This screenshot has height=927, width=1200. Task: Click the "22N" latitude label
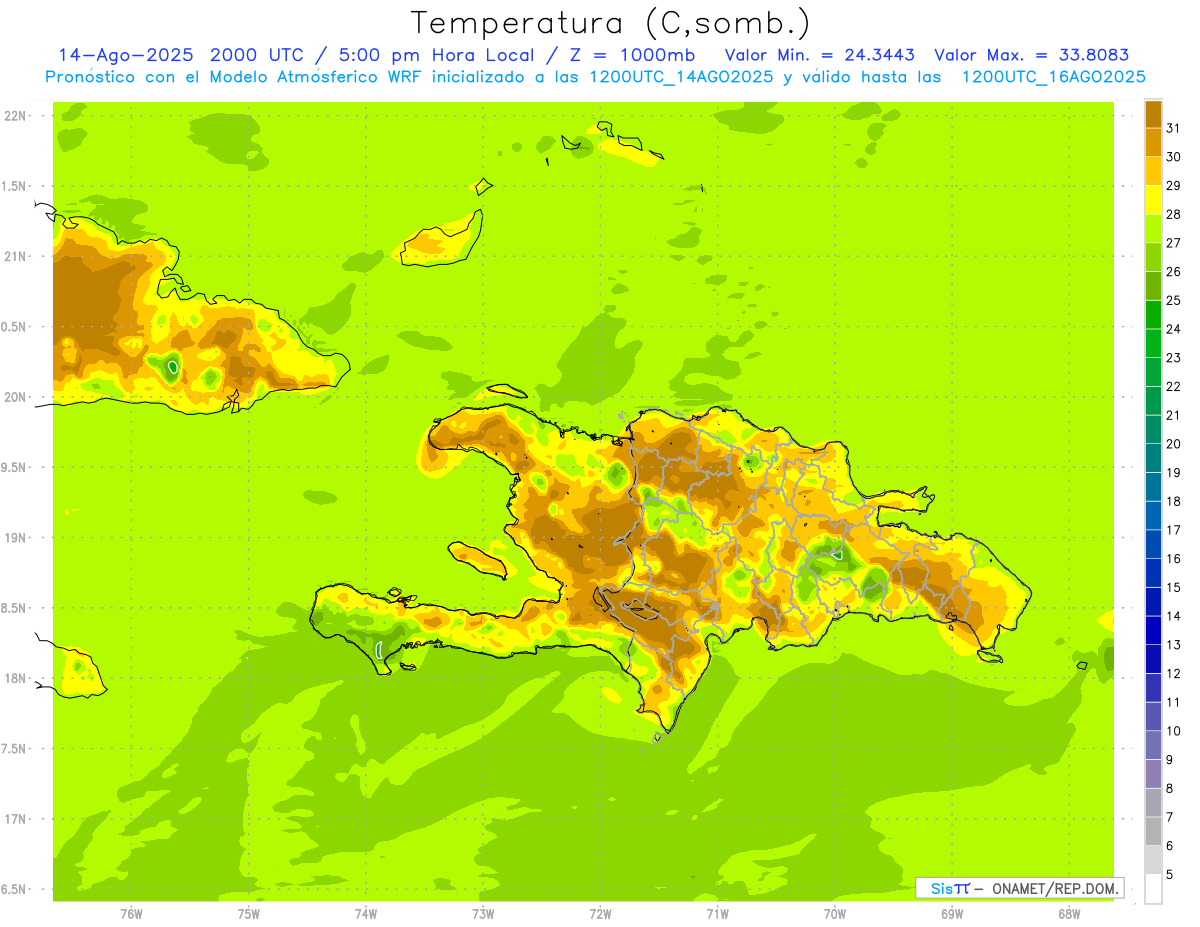click(16, 116)
